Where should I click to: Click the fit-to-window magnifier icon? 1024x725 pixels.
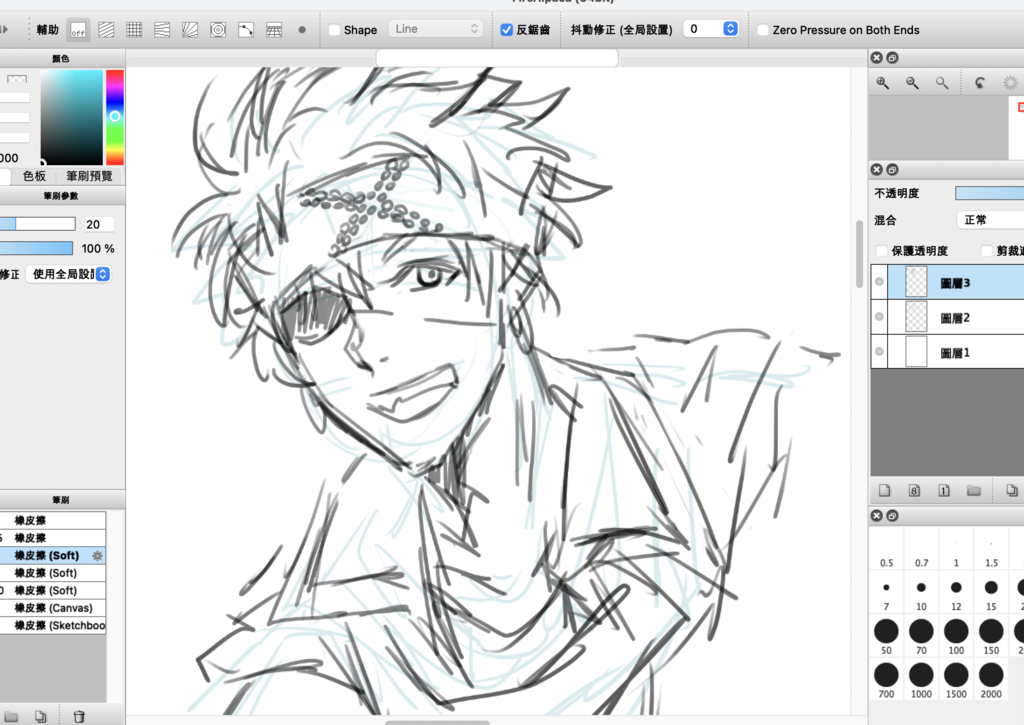[942, 83]
